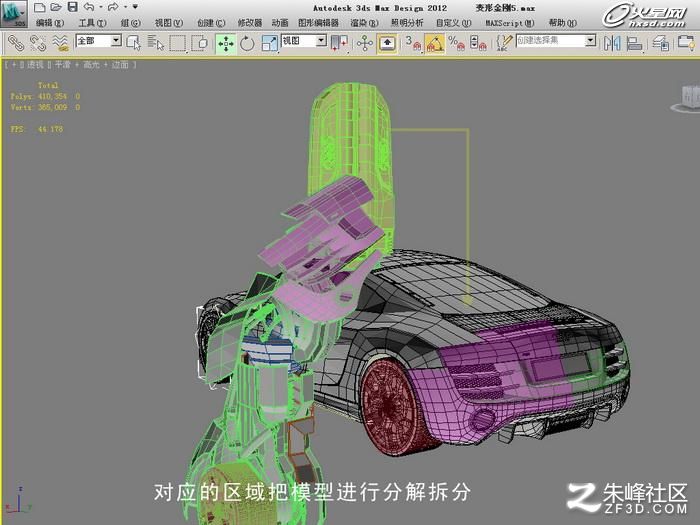The width and height of the screenshot is (700, 525).
Task: Open the 编辑(E) menu
Action: pyautogui.click(x=50, y=23)
